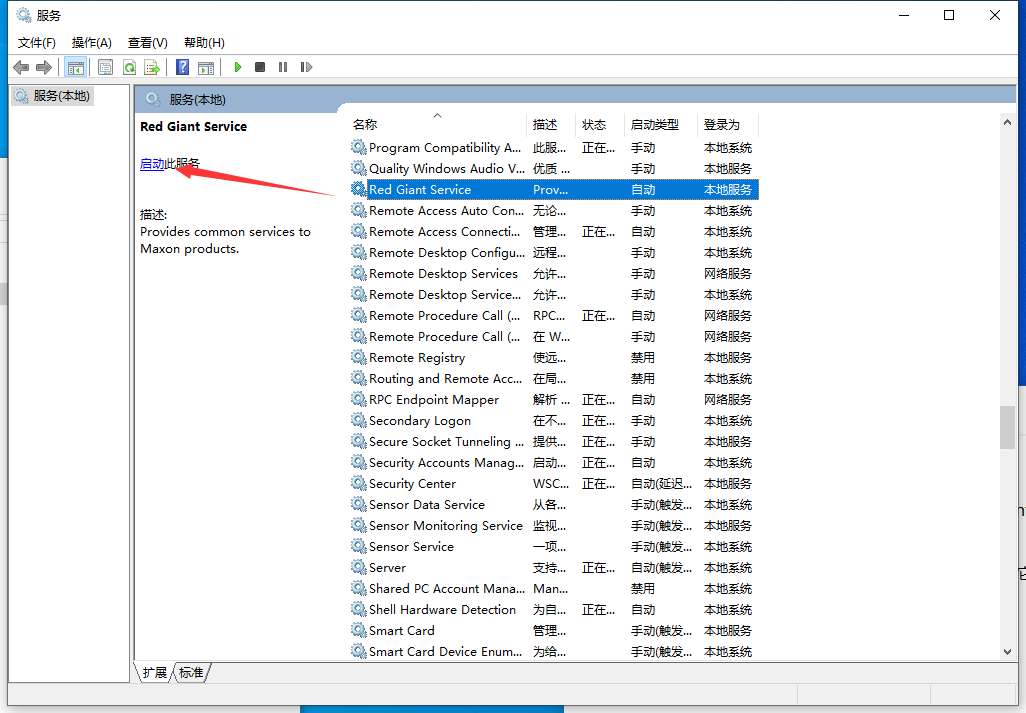Viewport: 1026px width, 713px height.
Task: Click gear icon beside RPC Endpoint Mapper
Action: pyautogui.click(x=359, y=399)
